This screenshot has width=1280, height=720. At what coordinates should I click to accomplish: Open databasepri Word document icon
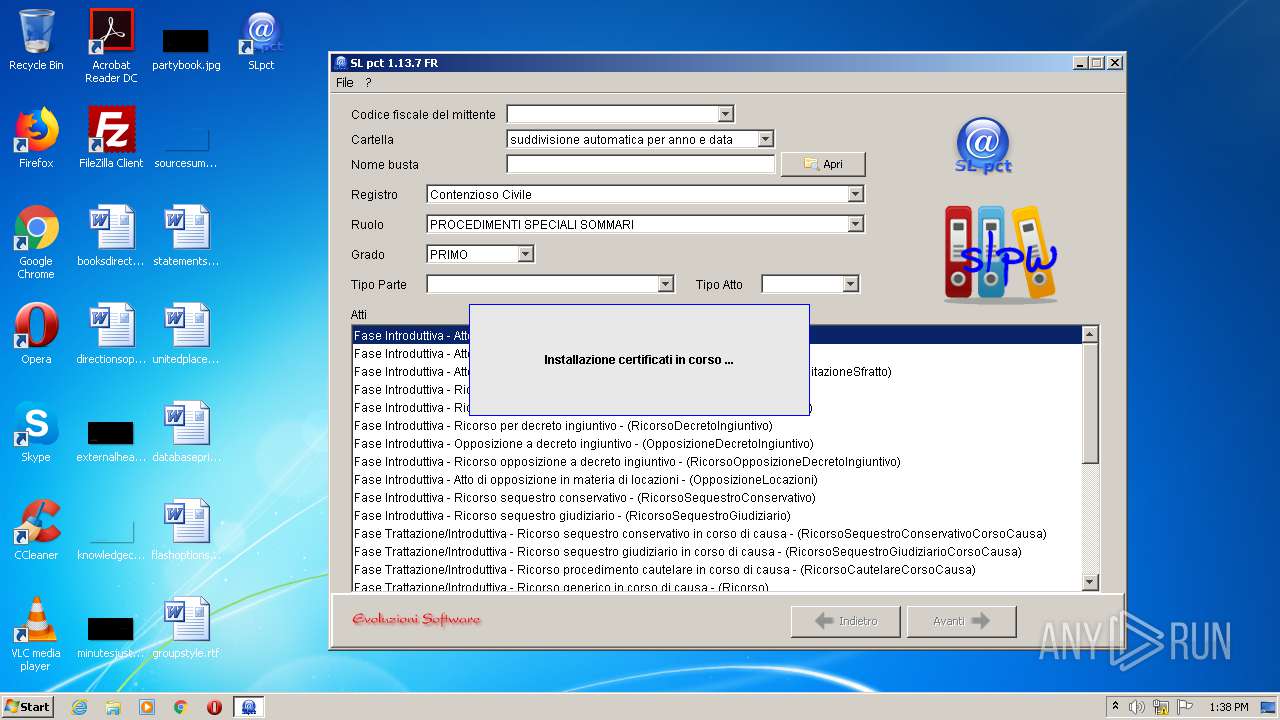(x=186, y=432)
